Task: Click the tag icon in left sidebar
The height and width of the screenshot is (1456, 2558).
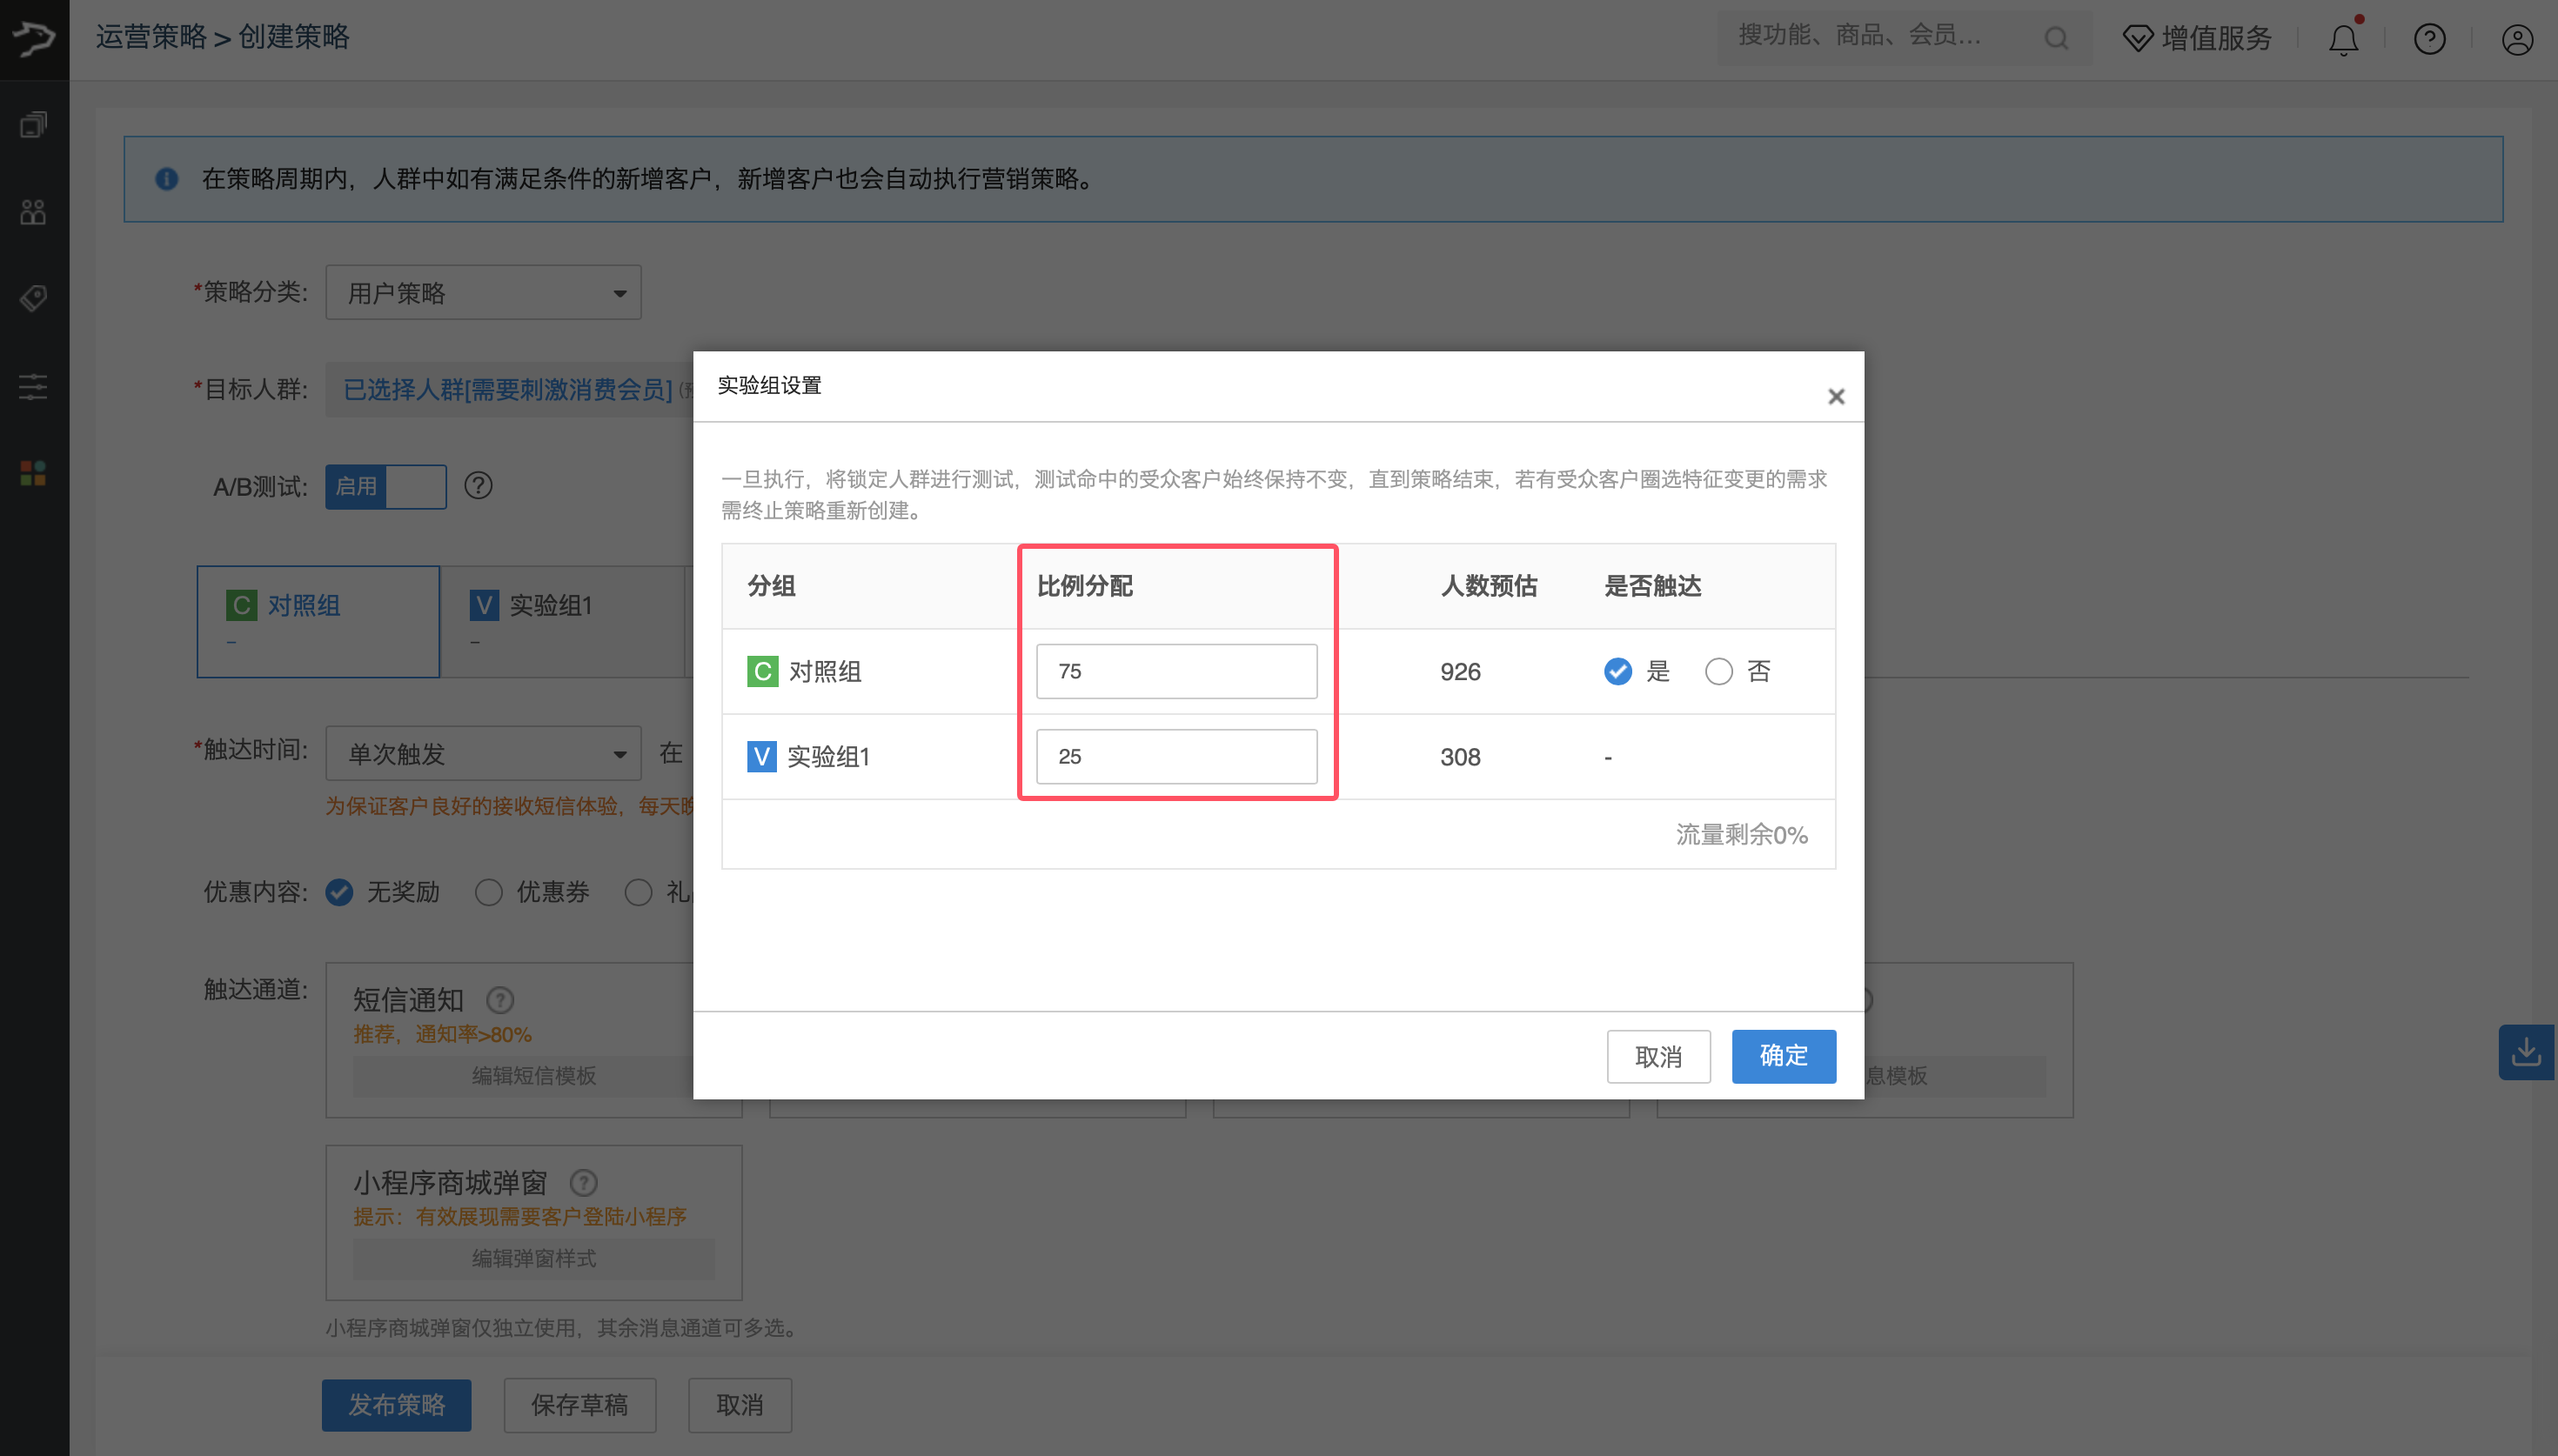Action: pos(33,298)
